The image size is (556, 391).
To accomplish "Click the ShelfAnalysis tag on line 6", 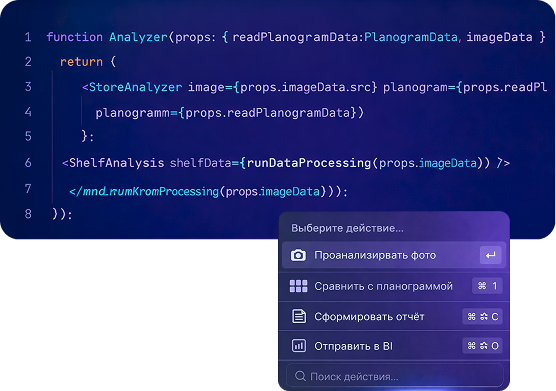I will [116, 163].
